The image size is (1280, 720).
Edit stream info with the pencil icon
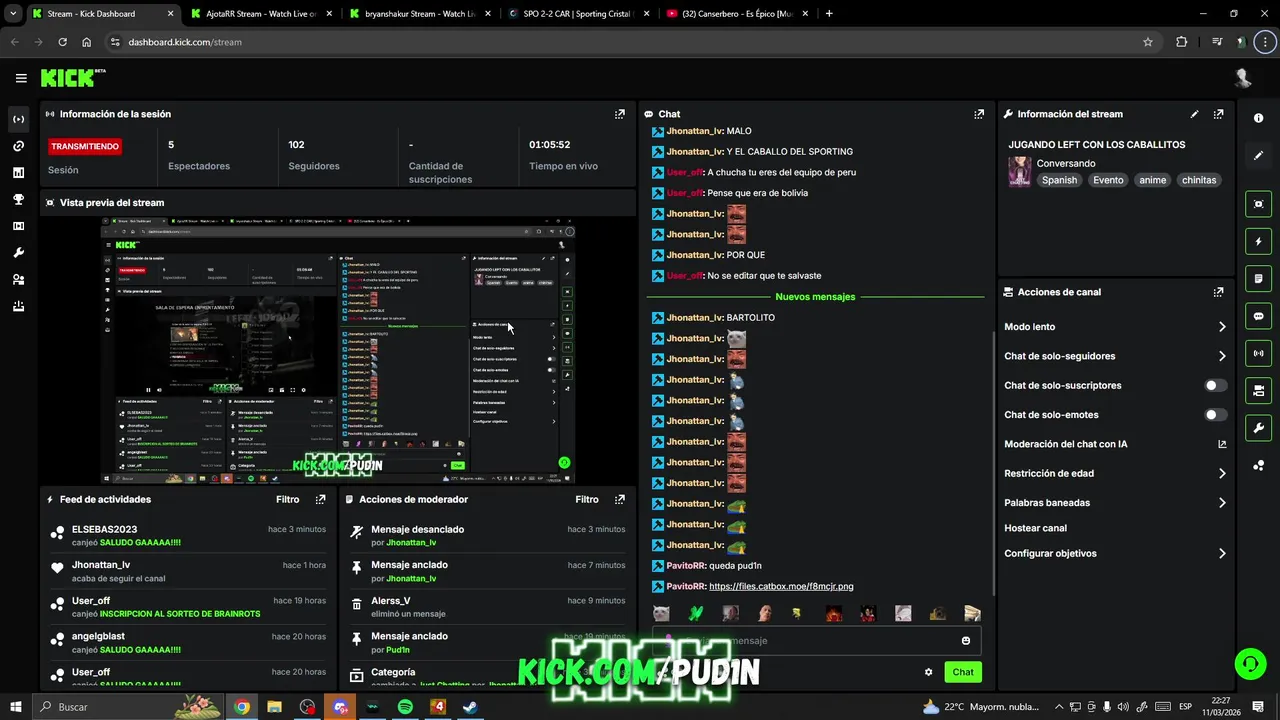(x=1194, y=114)
